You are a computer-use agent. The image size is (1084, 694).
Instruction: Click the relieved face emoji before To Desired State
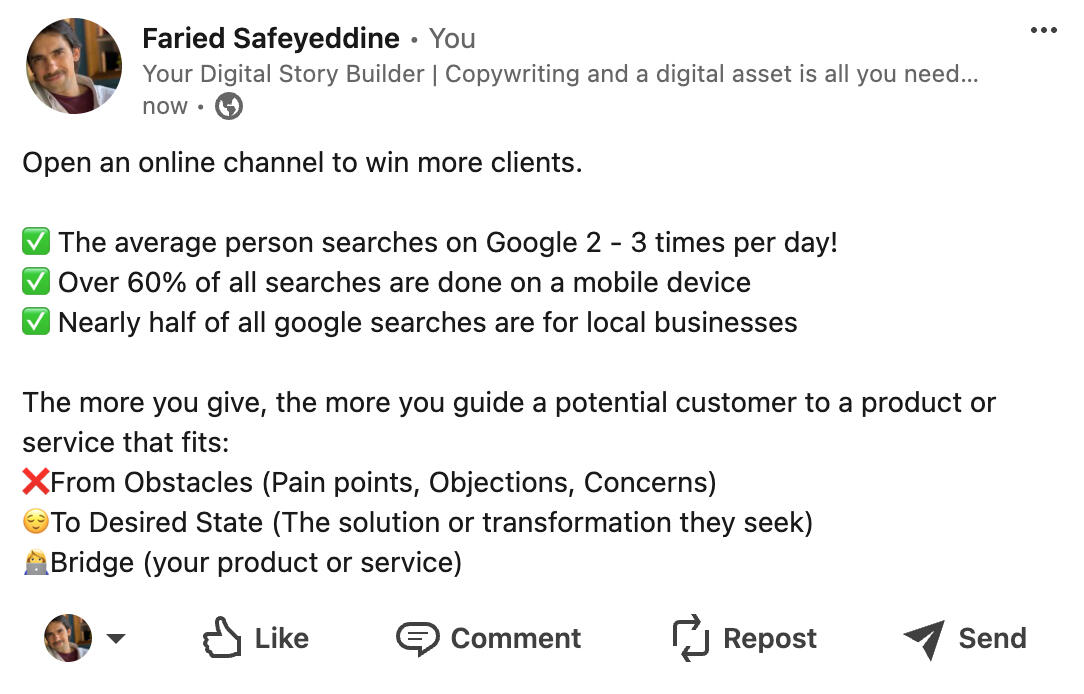coord(36,523)
